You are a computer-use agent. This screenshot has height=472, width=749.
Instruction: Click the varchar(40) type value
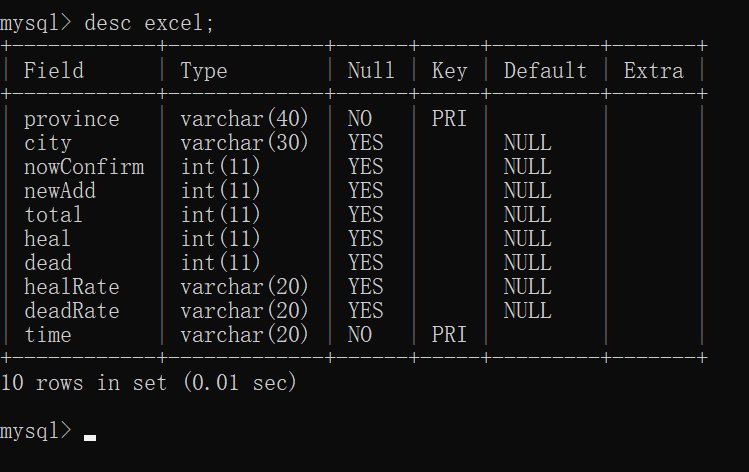click(x=245, y=119)
